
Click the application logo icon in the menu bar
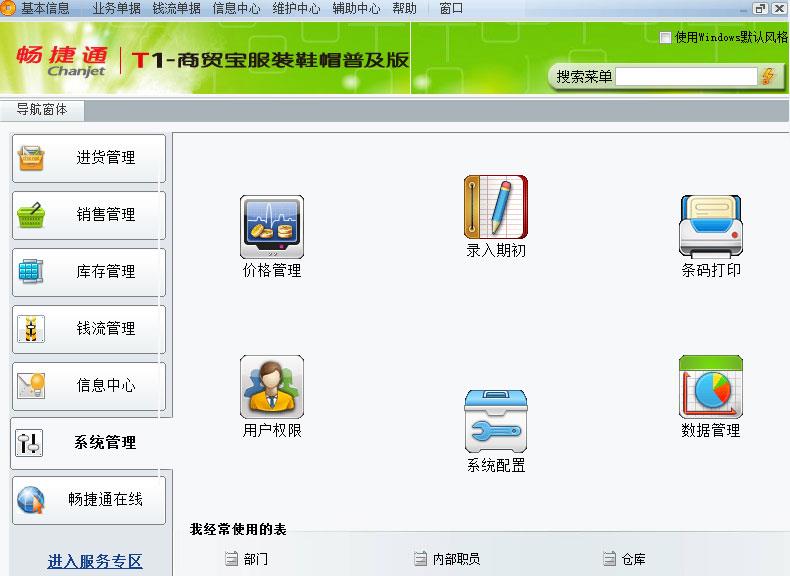tap(8, 8)
